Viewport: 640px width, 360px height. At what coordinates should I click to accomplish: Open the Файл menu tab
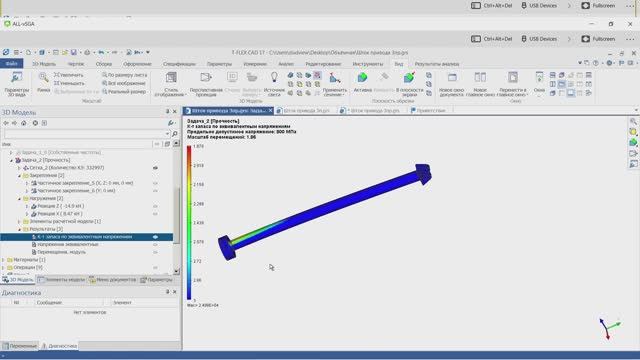point(11,64)
